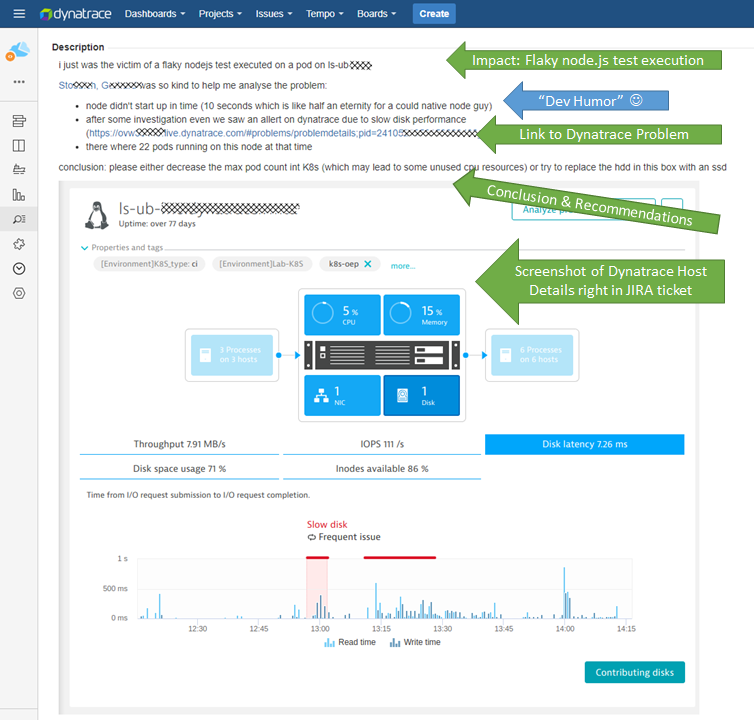Select the 1 Disk tile
Viewport: 754px width, 720px height.
pyautogui.click(x=421, y=395)
